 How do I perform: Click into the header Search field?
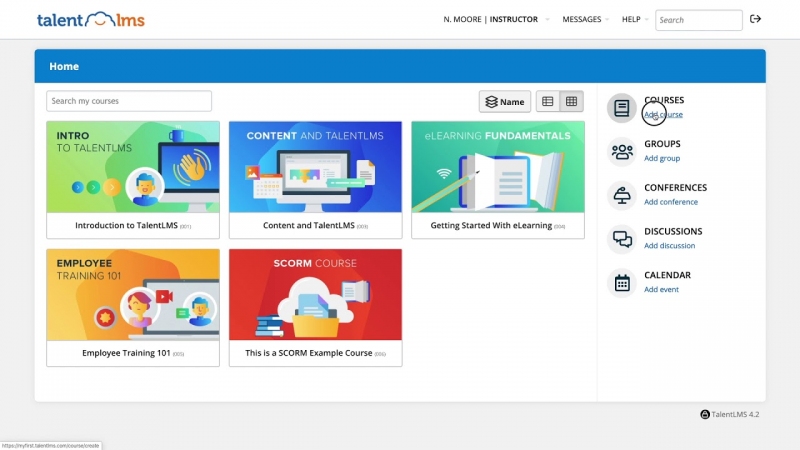(x=698, y=20)
